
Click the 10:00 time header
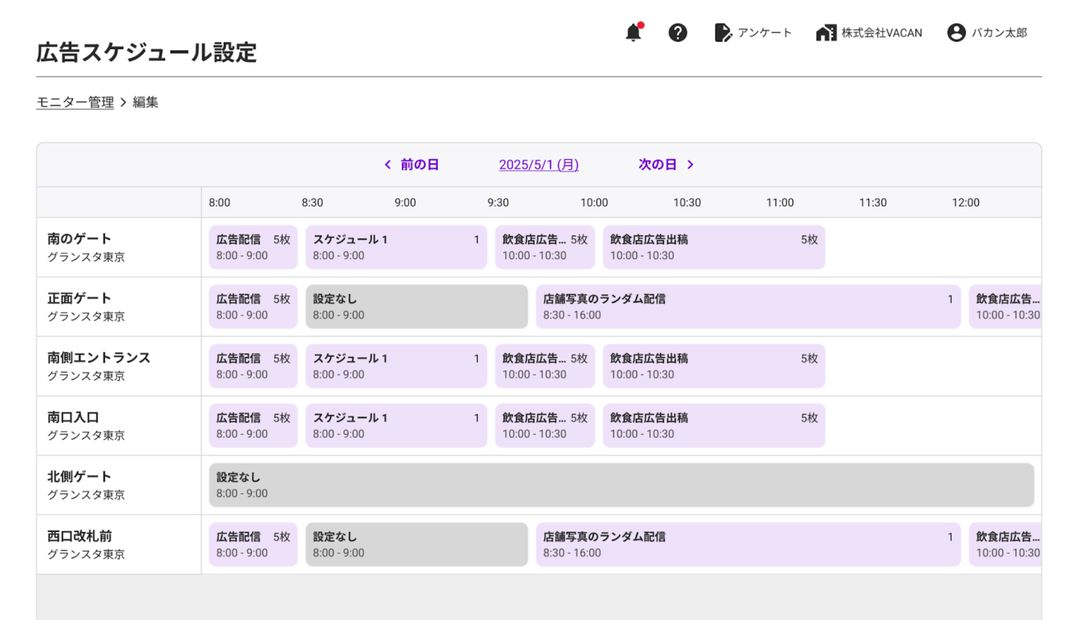pos(594,203)
